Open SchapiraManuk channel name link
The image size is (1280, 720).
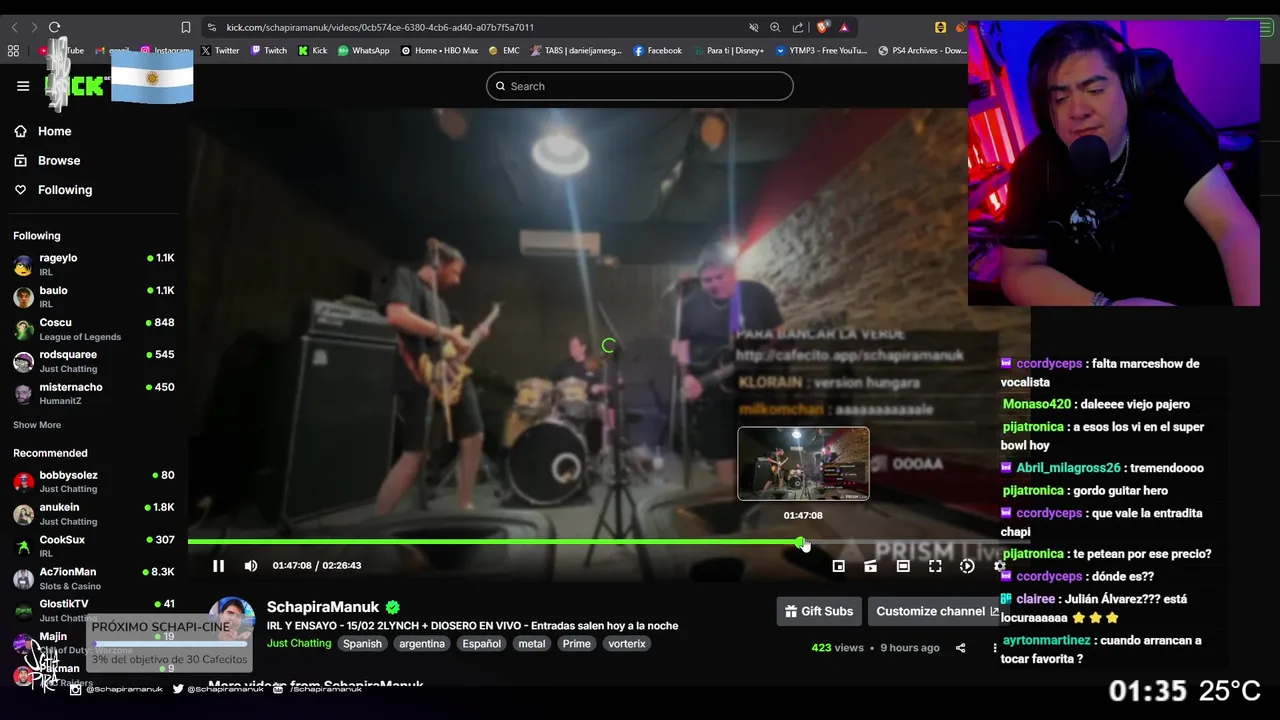(323, 607)
